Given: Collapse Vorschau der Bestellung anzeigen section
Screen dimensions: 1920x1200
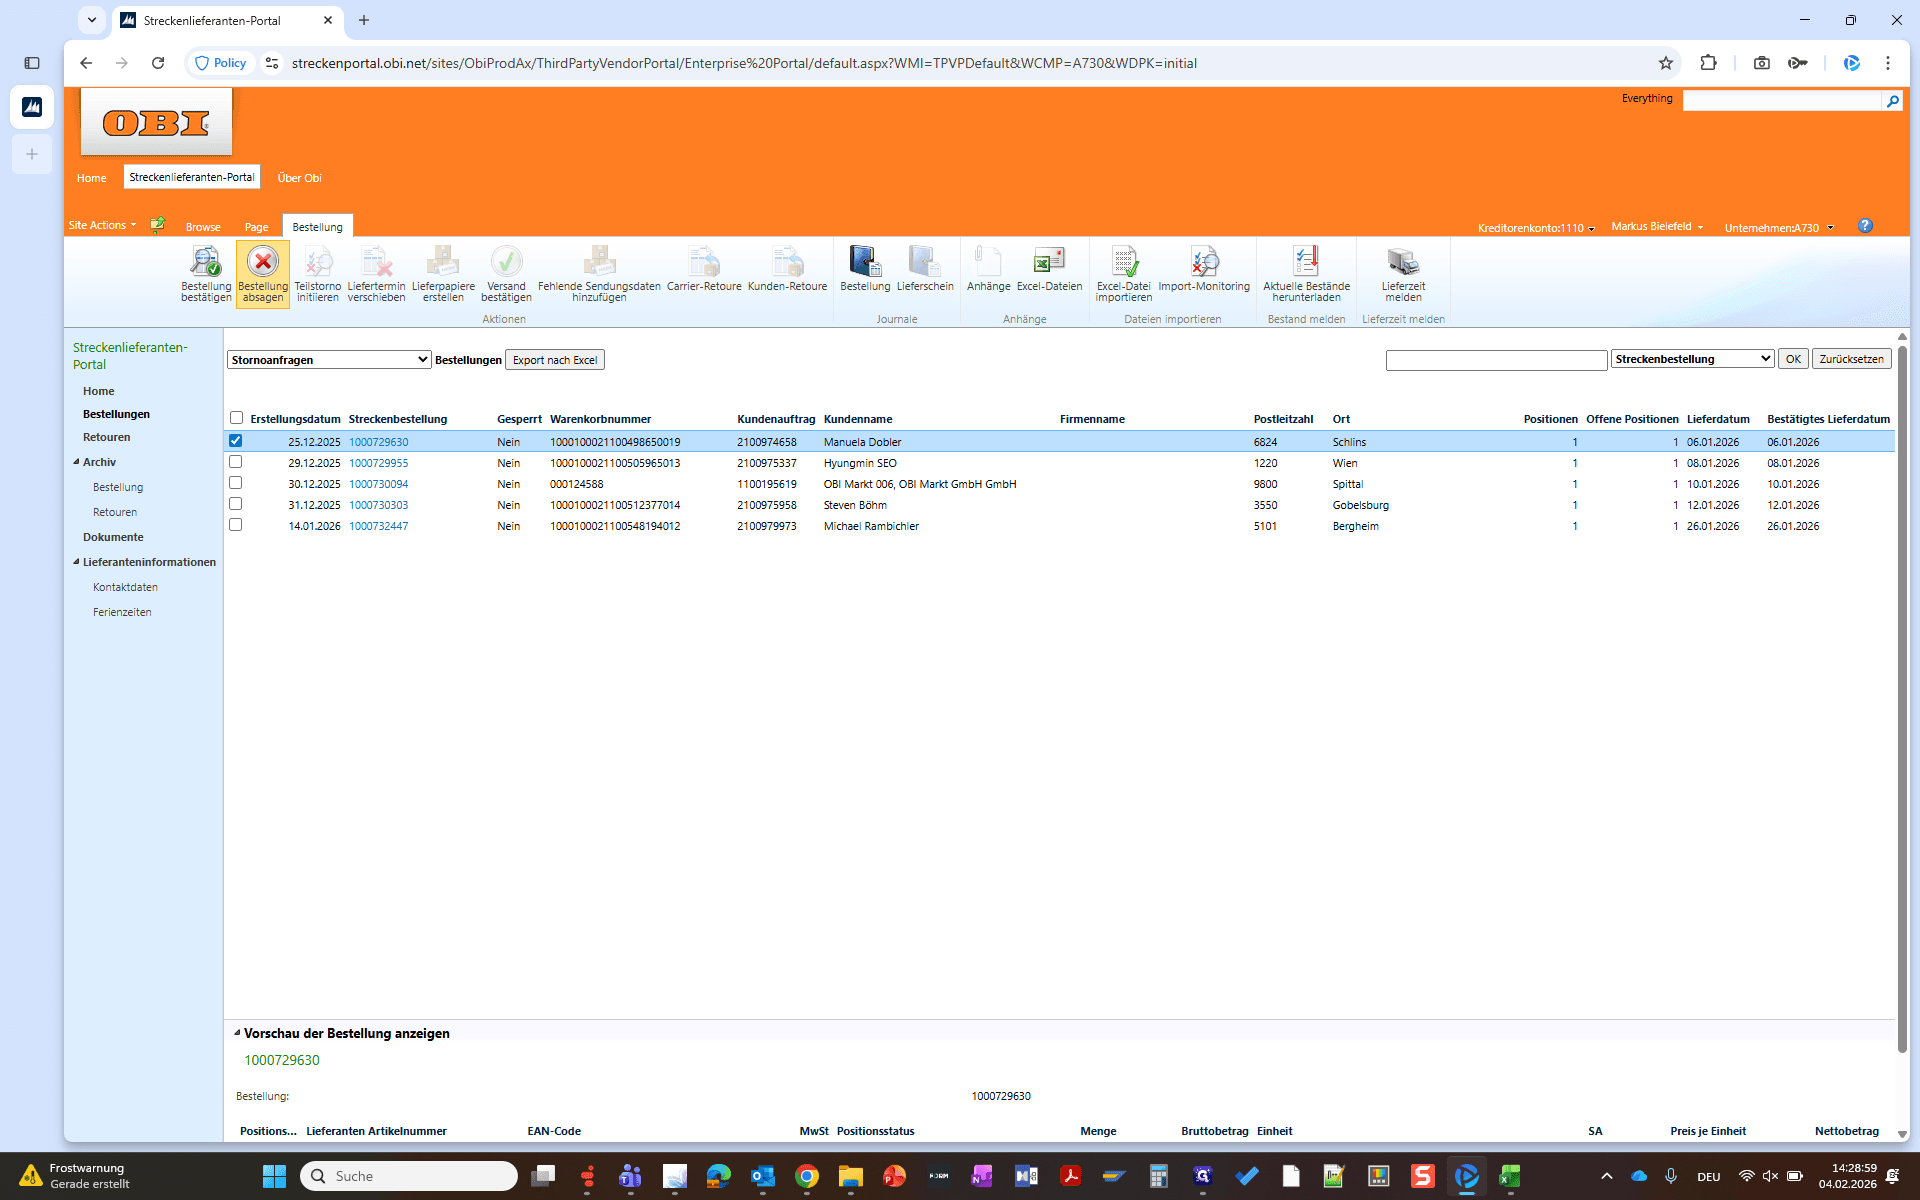Looking at the screenshot, I should (x=237, y=1033).
